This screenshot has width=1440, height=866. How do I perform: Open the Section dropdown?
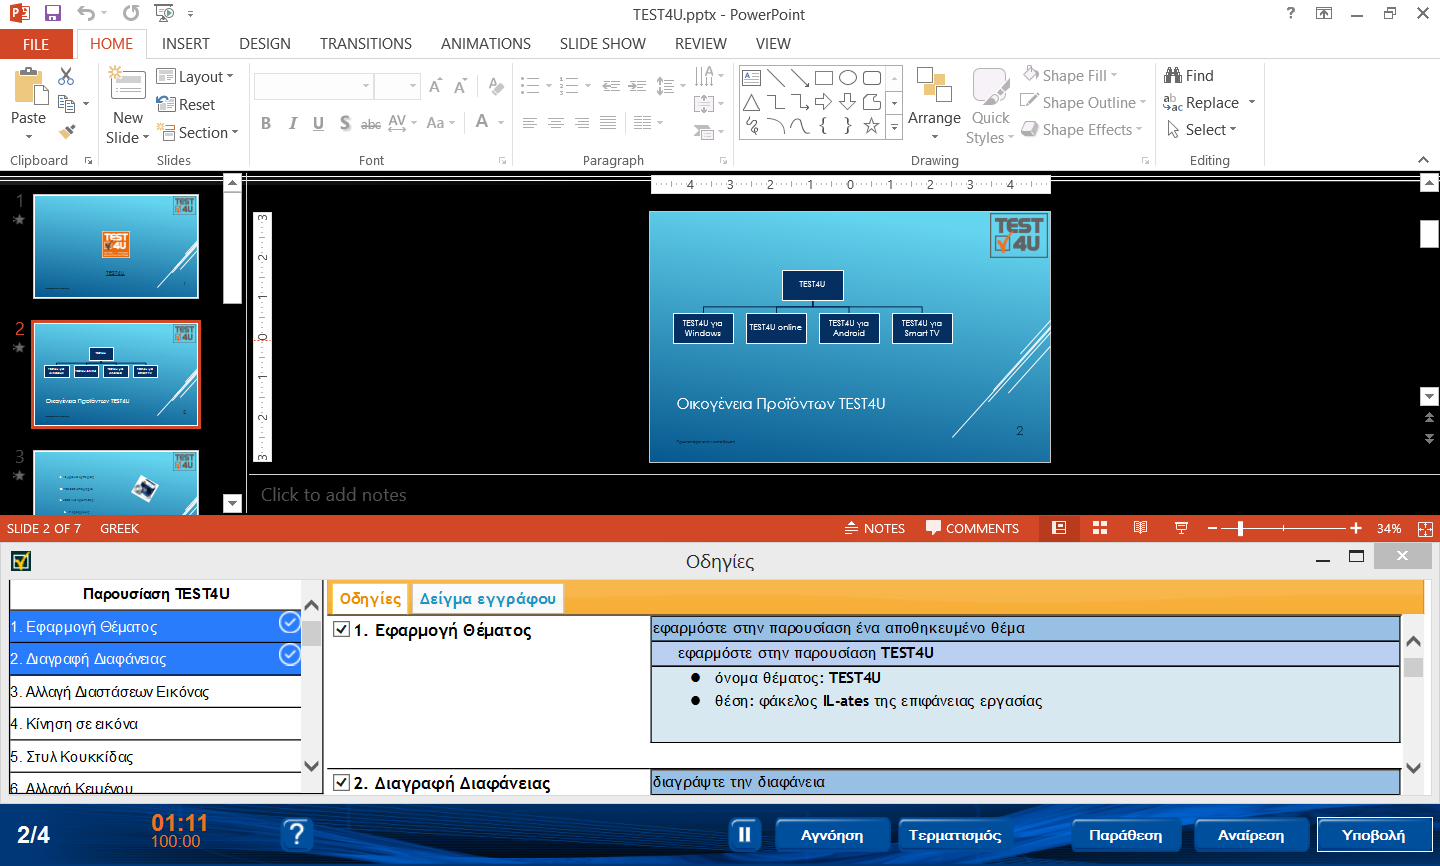coord(198,132)
